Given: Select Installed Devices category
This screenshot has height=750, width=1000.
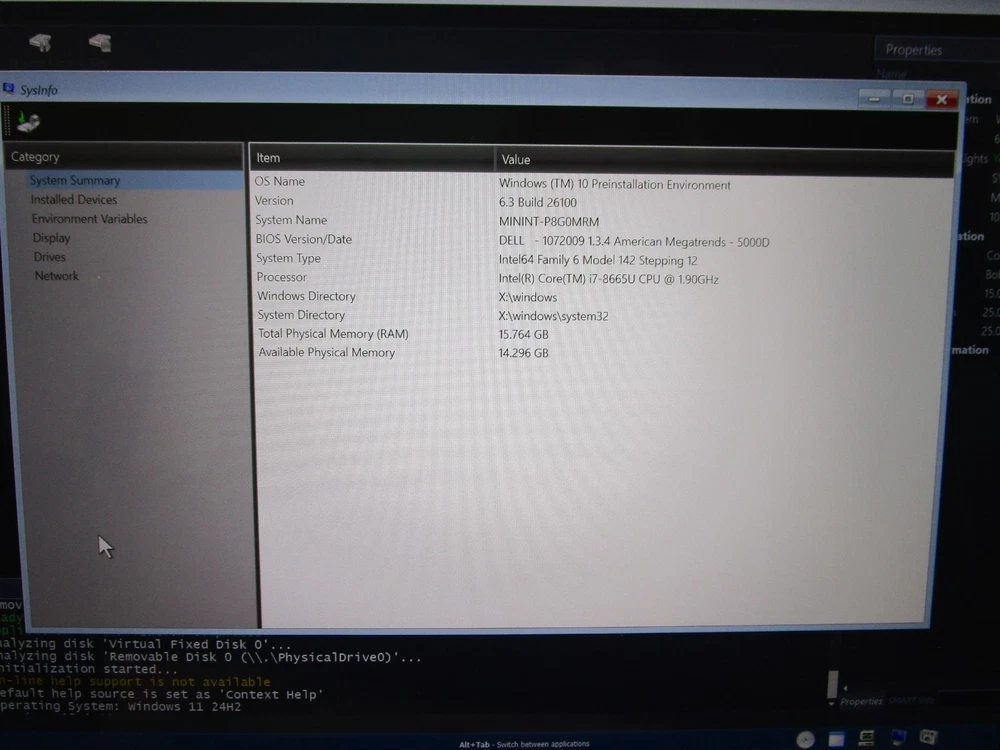Looking at the screenshot, I should pyautogui.click(x=74, y=200).
